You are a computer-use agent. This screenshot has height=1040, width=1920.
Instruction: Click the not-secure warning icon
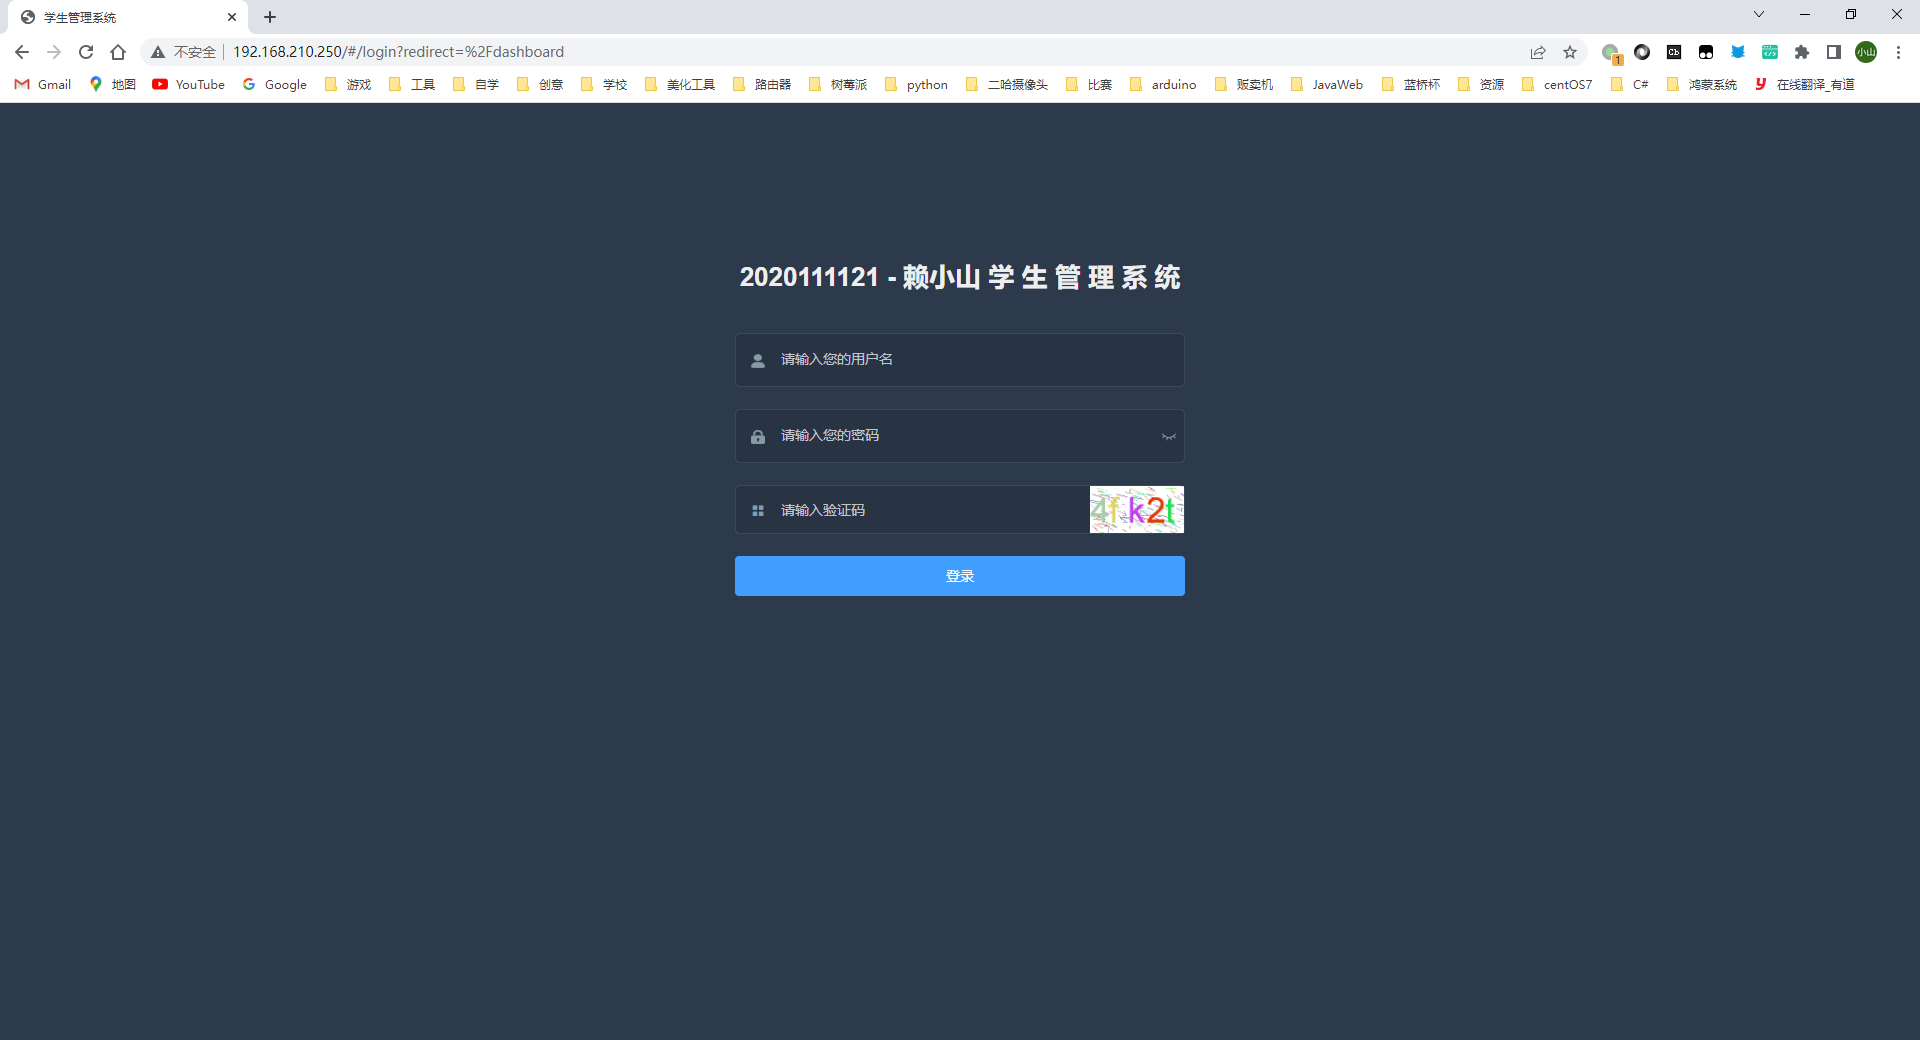click(x=158, y=52)
